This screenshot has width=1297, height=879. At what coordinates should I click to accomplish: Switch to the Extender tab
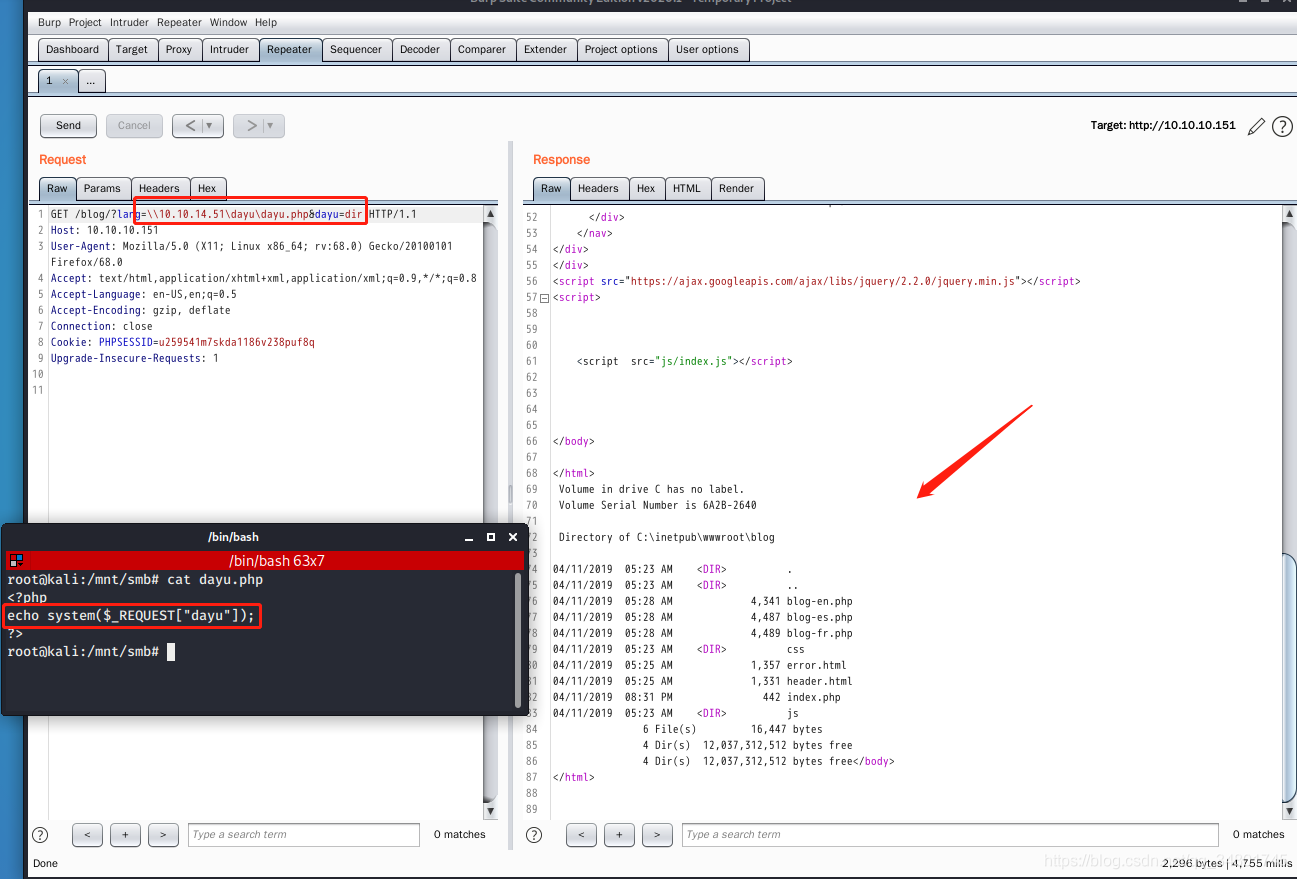tap(545, 49)
